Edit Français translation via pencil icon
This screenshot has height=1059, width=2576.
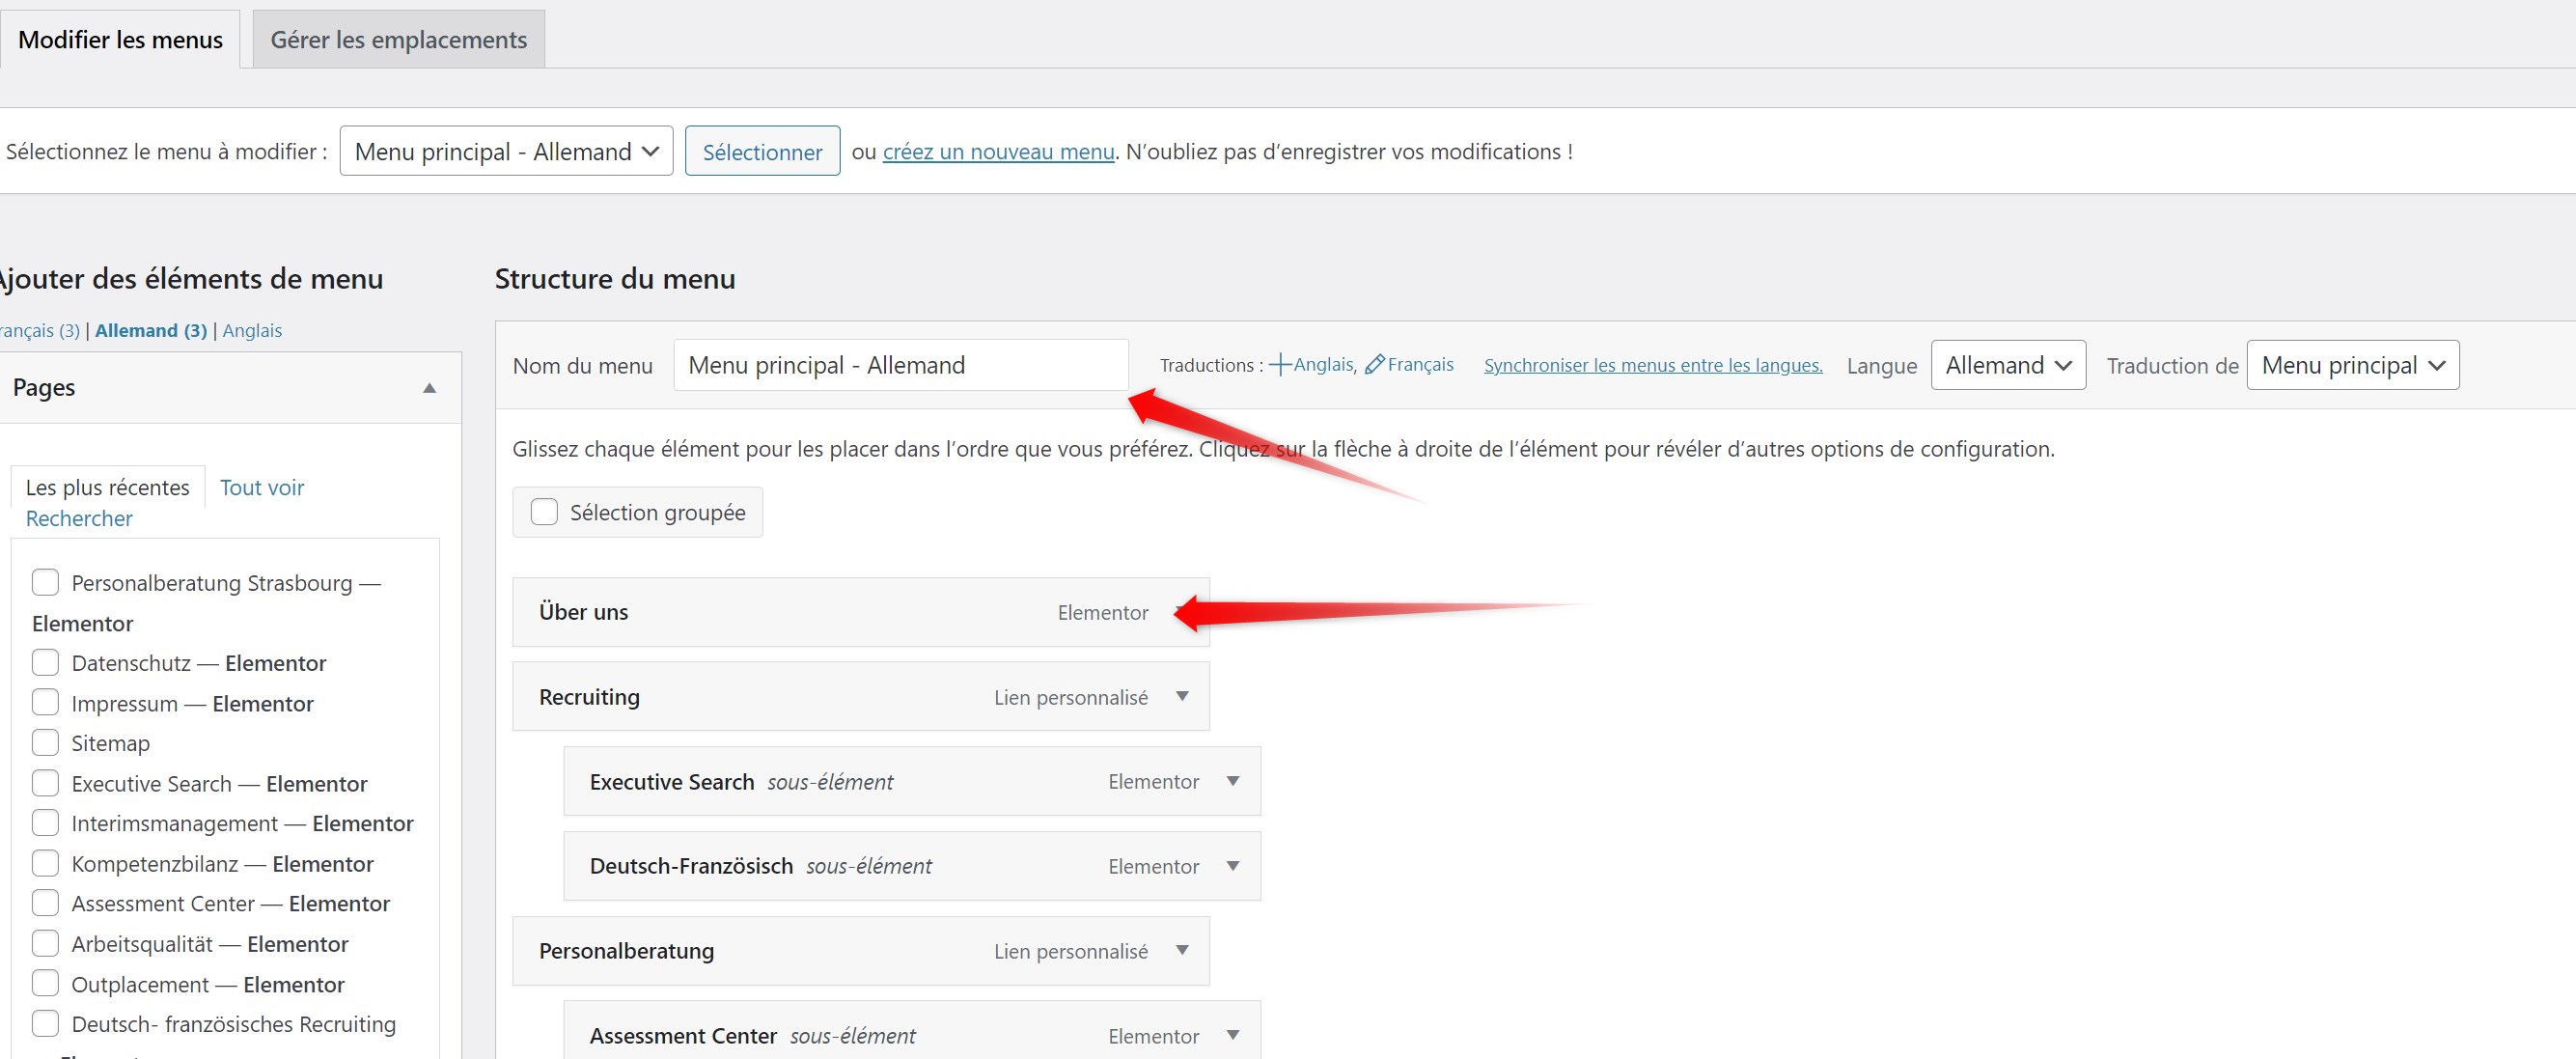(x=1375, y=365)
